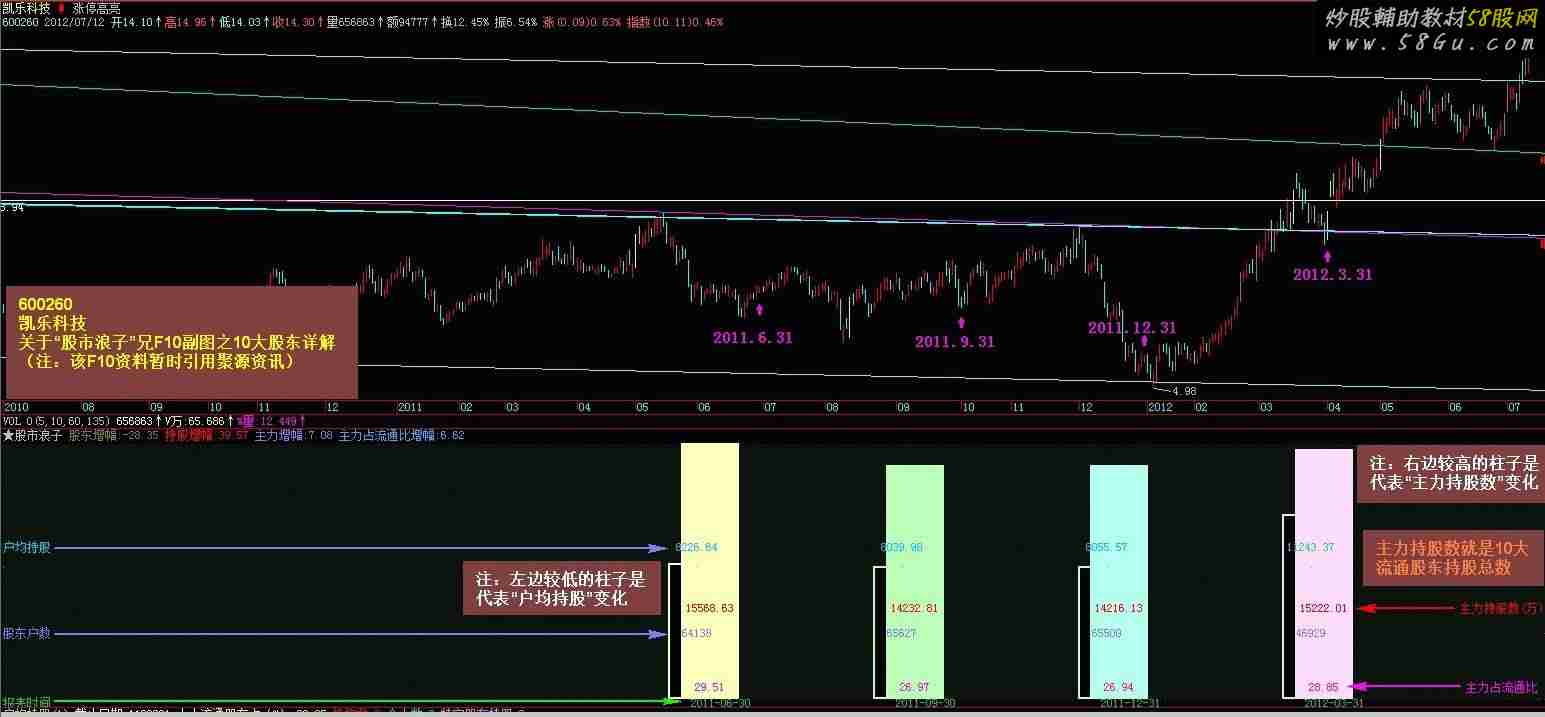Viewport: 1545px width, 717px height.
Task: Click the 主力增幅:7.08 readout
Action: tap(294, 435)
